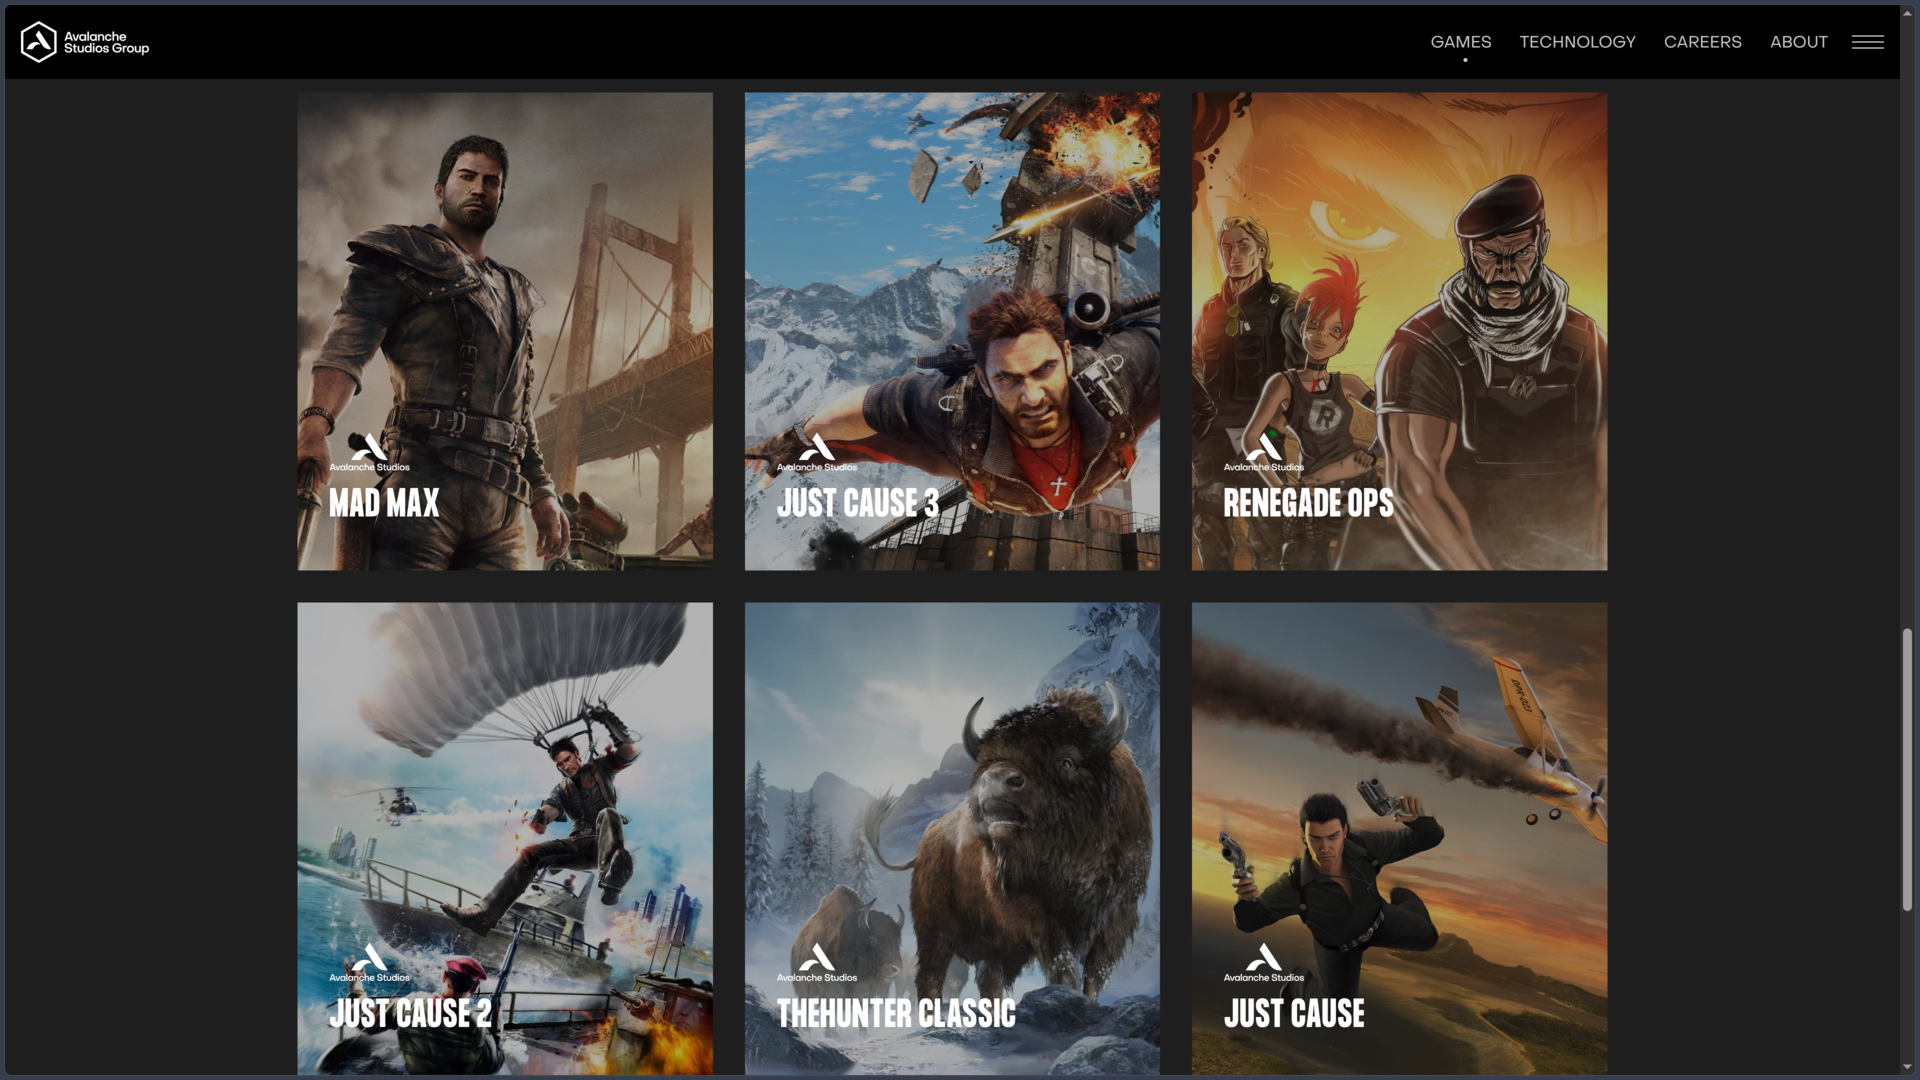The height and width of the screenshot is (1080, 1920).
Task: Open the Just Cause 2 game card
Action: click(505, 838)
